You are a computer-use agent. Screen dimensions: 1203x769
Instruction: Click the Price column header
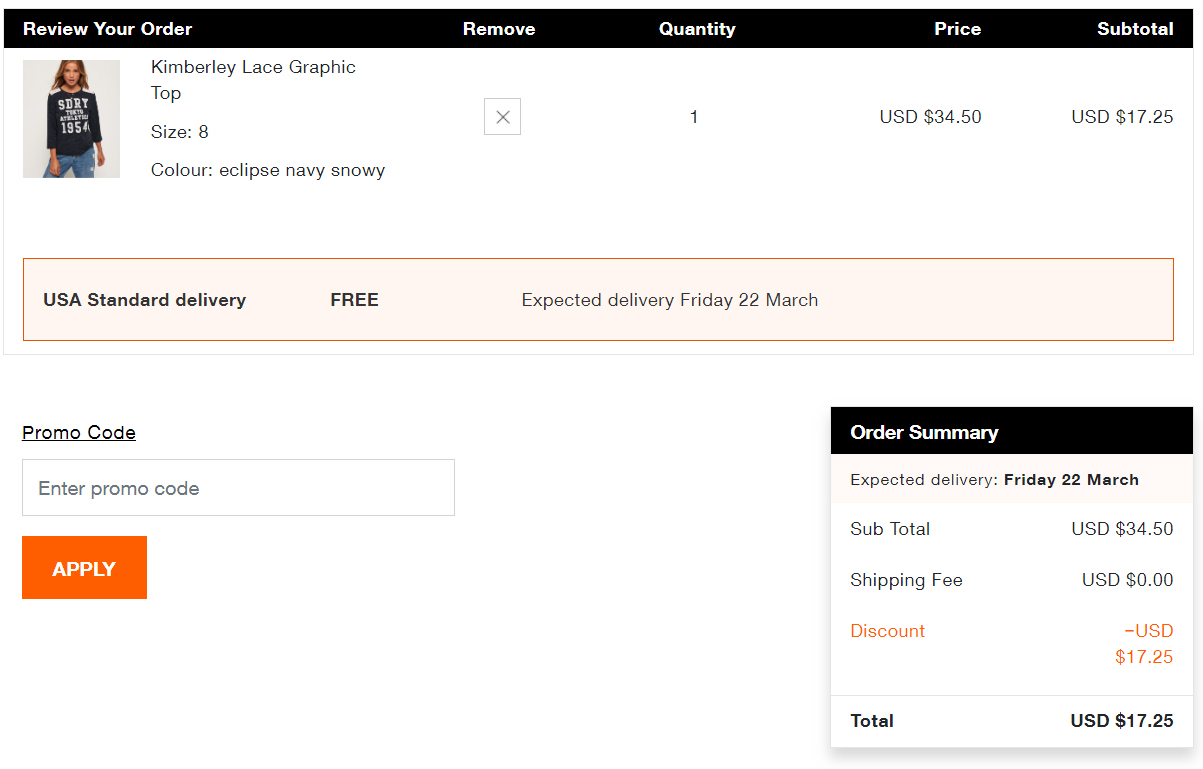957,29
